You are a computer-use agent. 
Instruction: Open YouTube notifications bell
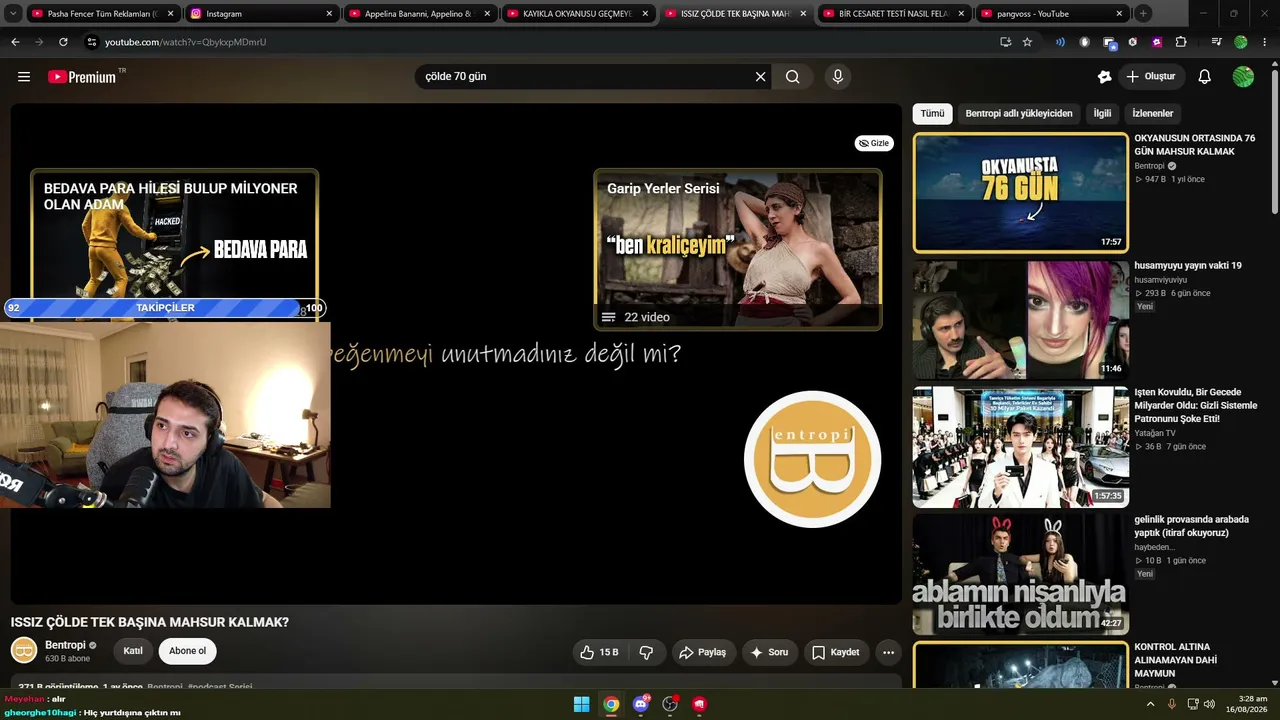(x=1204, y=77)
